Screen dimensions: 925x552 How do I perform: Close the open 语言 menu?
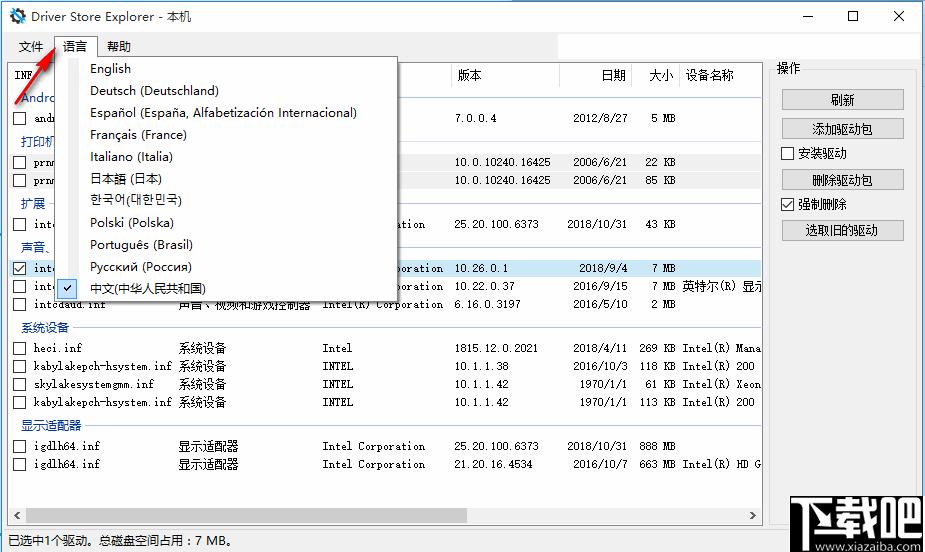[75, 47]
